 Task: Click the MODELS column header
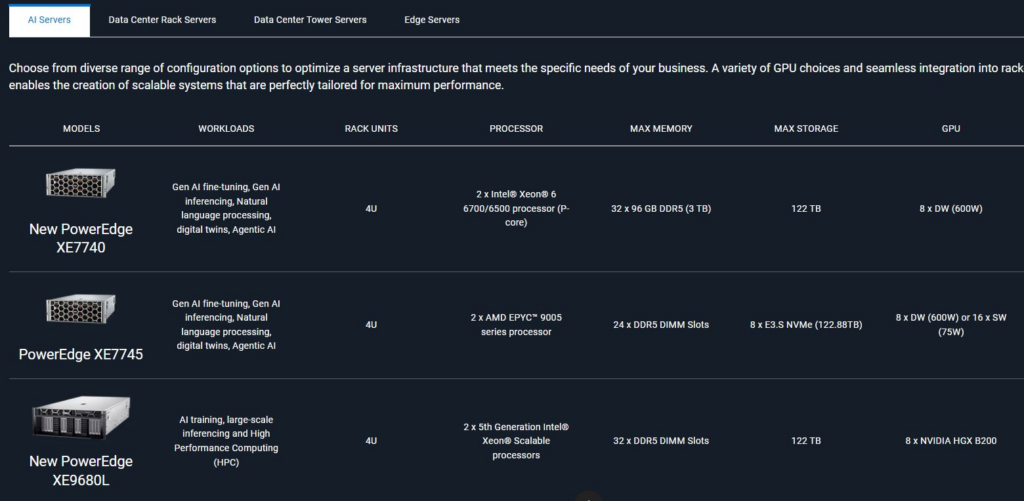(82, 129)
